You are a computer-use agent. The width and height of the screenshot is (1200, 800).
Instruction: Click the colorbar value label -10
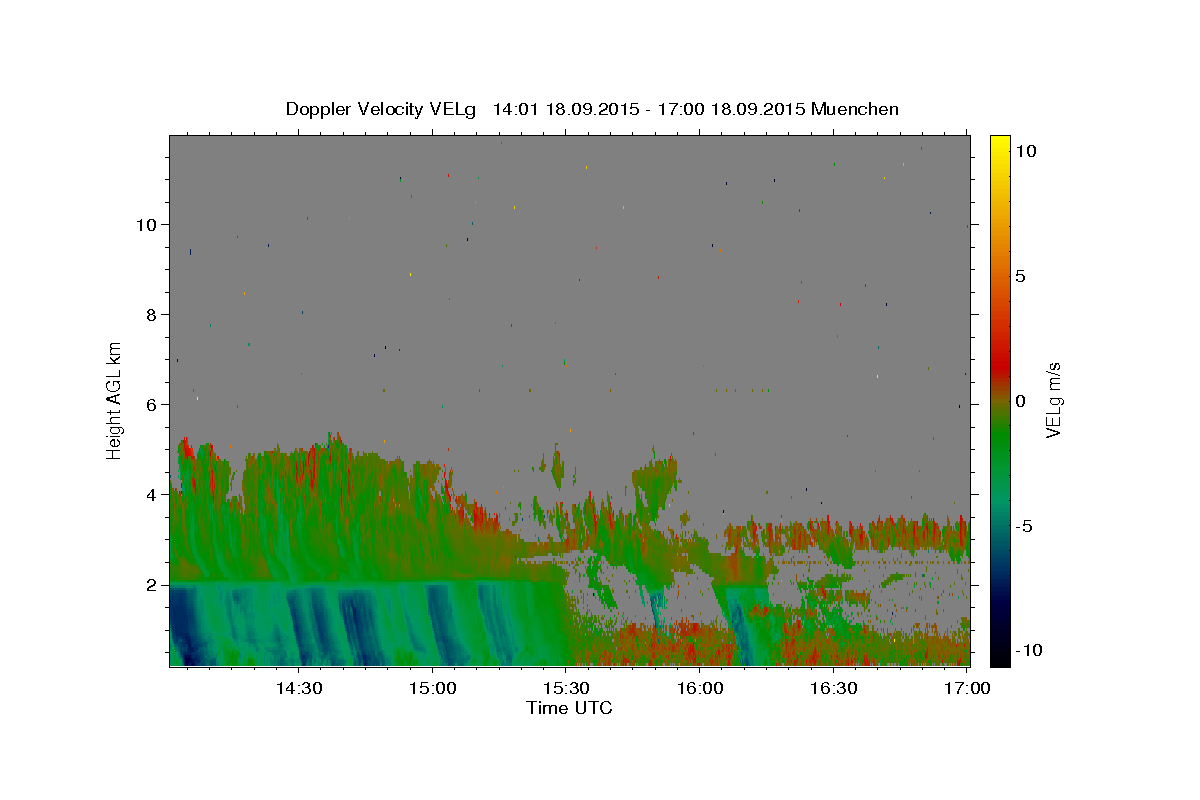1027,651
